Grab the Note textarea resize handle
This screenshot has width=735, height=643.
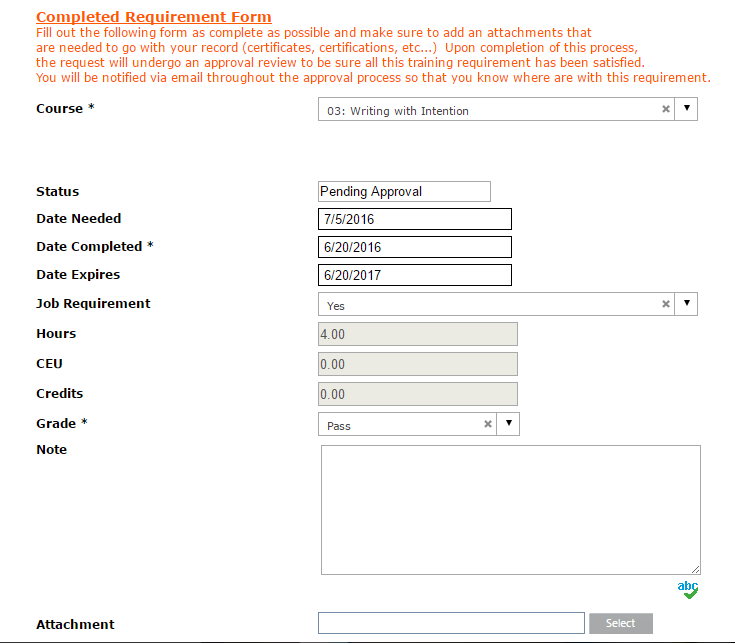point(696,569)
